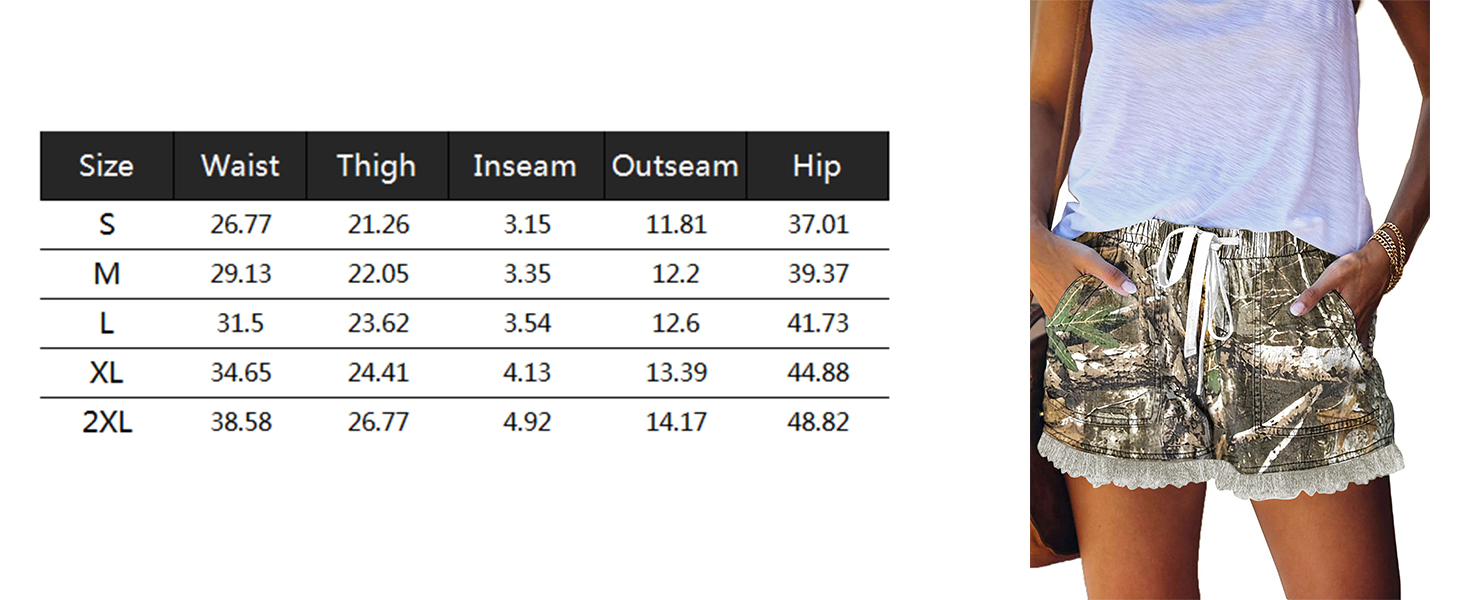Click the Outseam column header
Image resolution: width=1464 pixels, height=600 pixels.
tap(675, 166)
